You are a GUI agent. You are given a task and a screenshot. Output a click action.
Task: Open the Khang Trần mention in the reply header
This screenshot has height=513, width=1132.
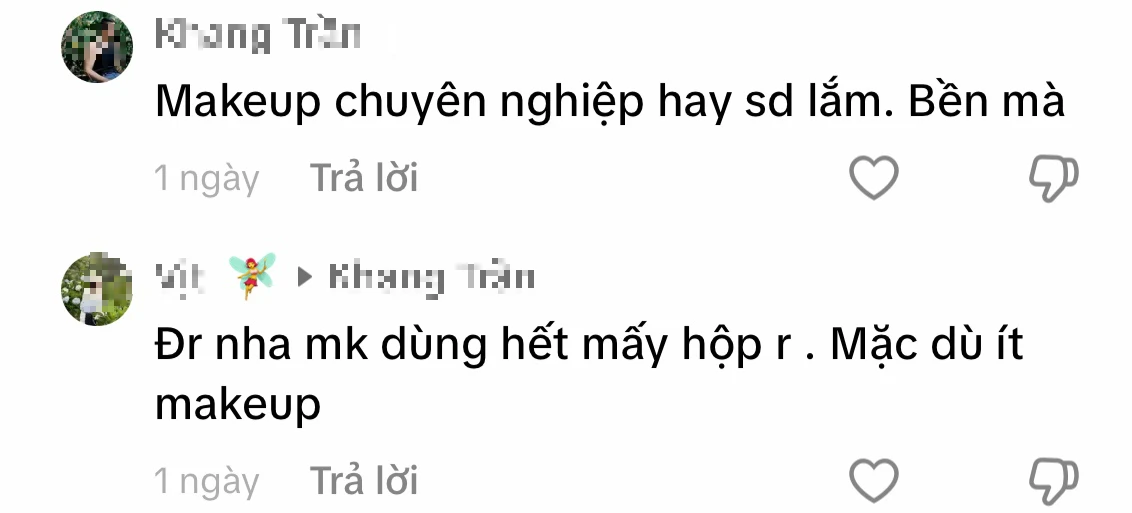tap(431, 278)
